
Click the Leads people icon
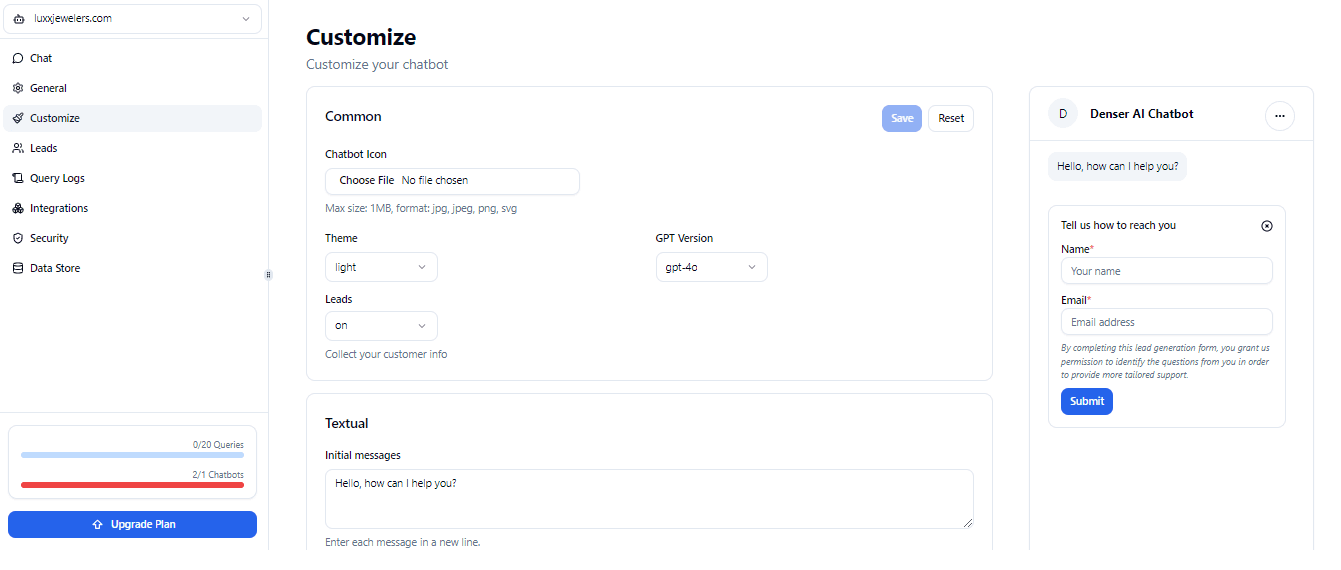pos(18,148)
